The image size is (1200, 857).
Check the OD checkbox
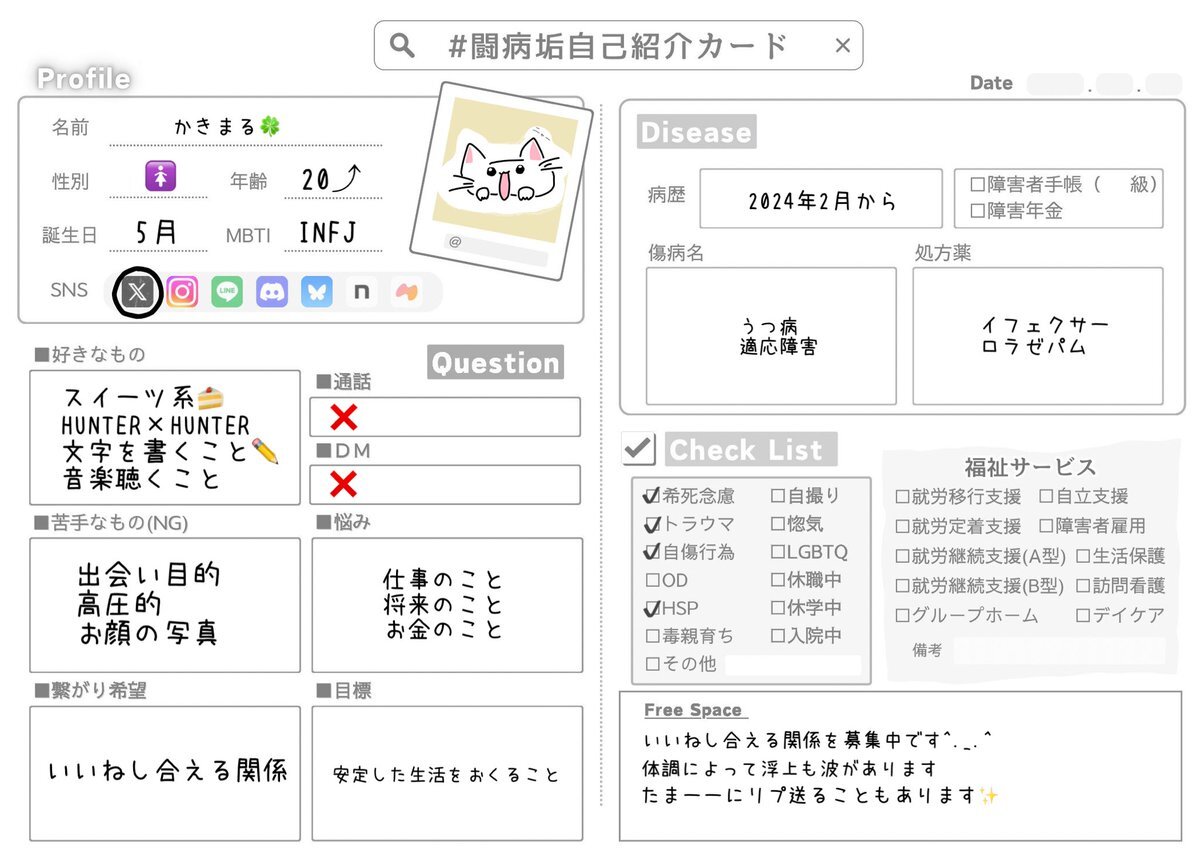click(652, 580)
